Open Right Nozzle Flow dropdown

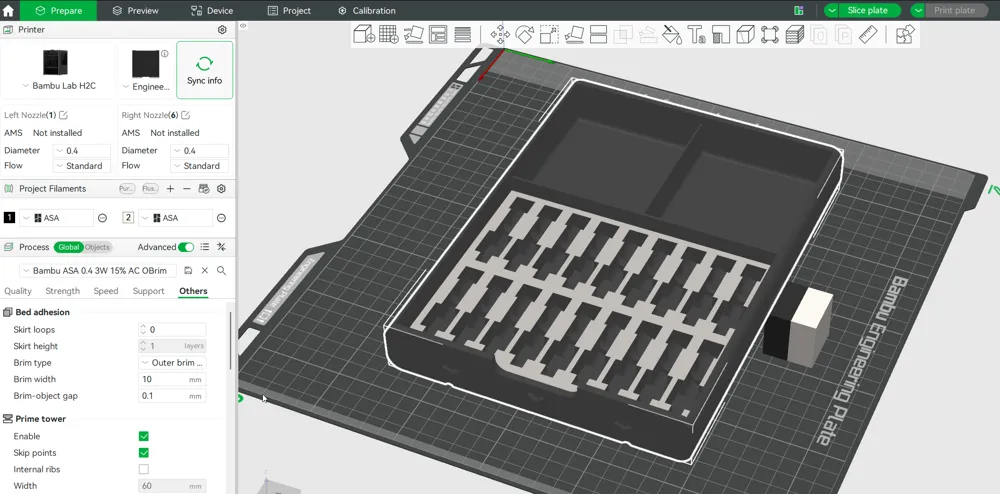click(200, 166)
